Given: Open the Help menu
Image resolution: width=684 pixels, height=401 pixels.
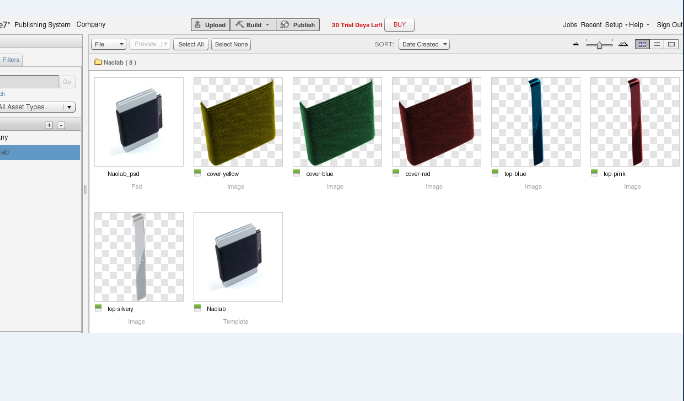Looking at the screenshot, I should coord(638,25).
